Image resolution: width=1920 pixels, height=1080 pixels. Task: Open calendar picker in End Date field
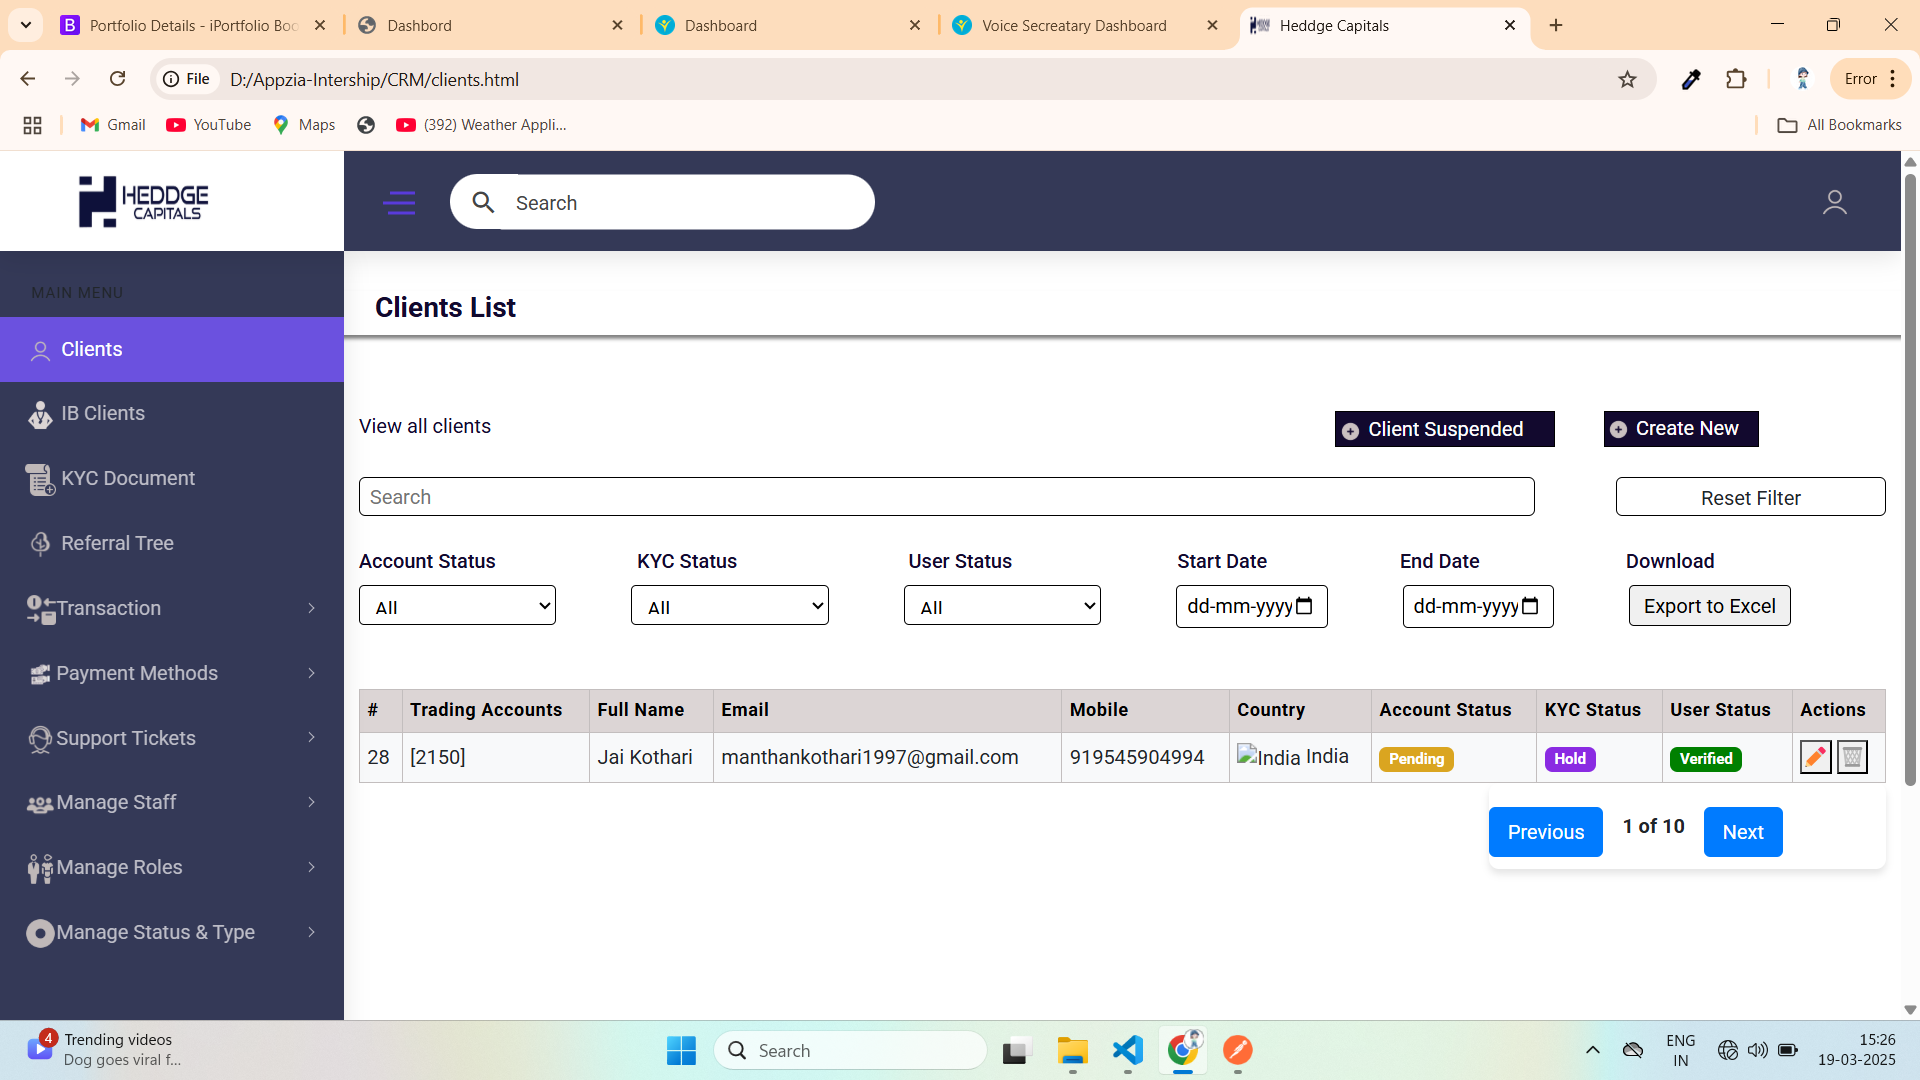[x=1530, y=606]
